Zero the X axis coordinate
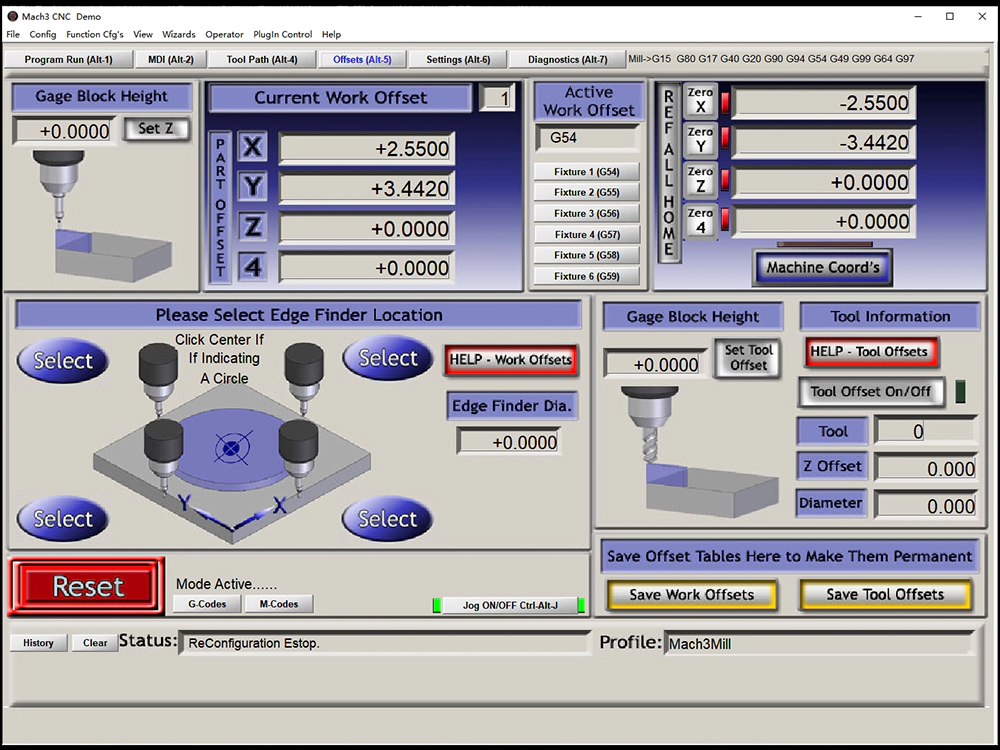Viewport: 1000px width, 750px height. pos(700,103)
